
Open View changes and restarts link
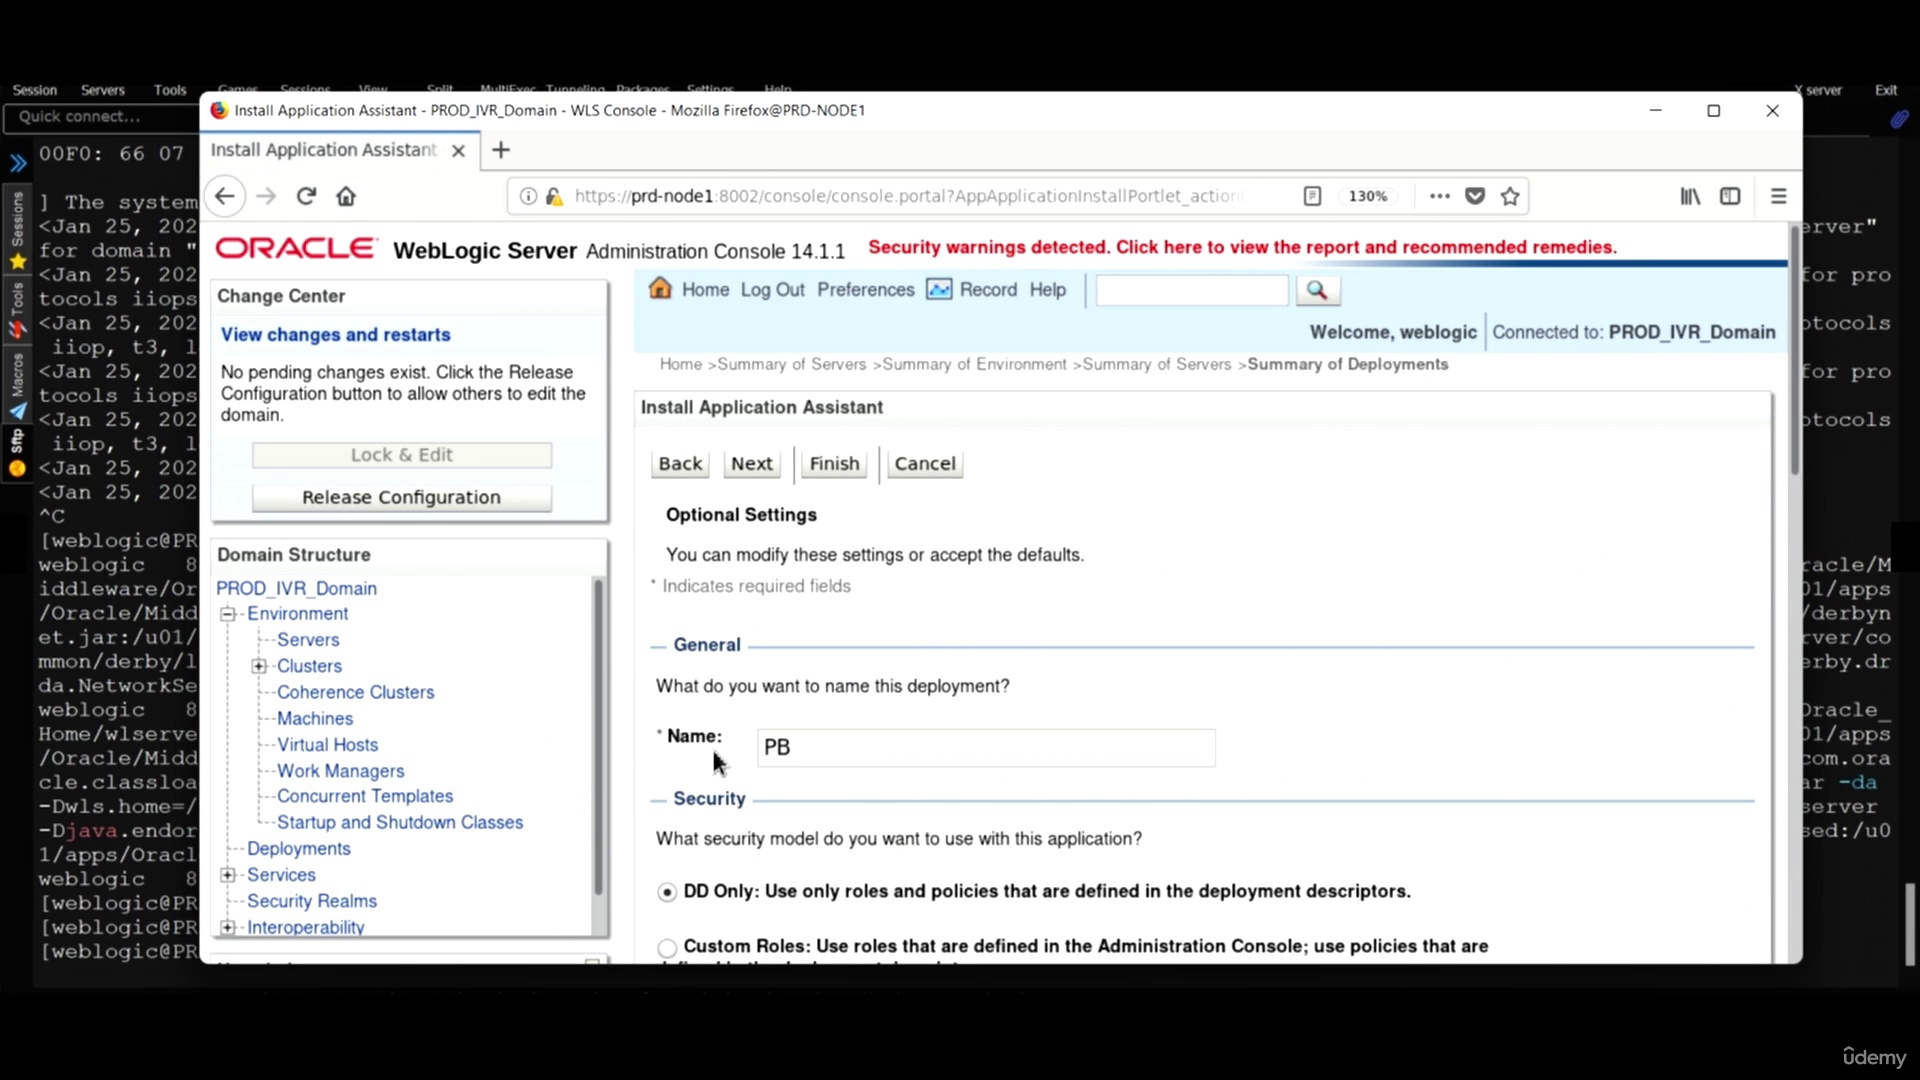click(335, 335)
